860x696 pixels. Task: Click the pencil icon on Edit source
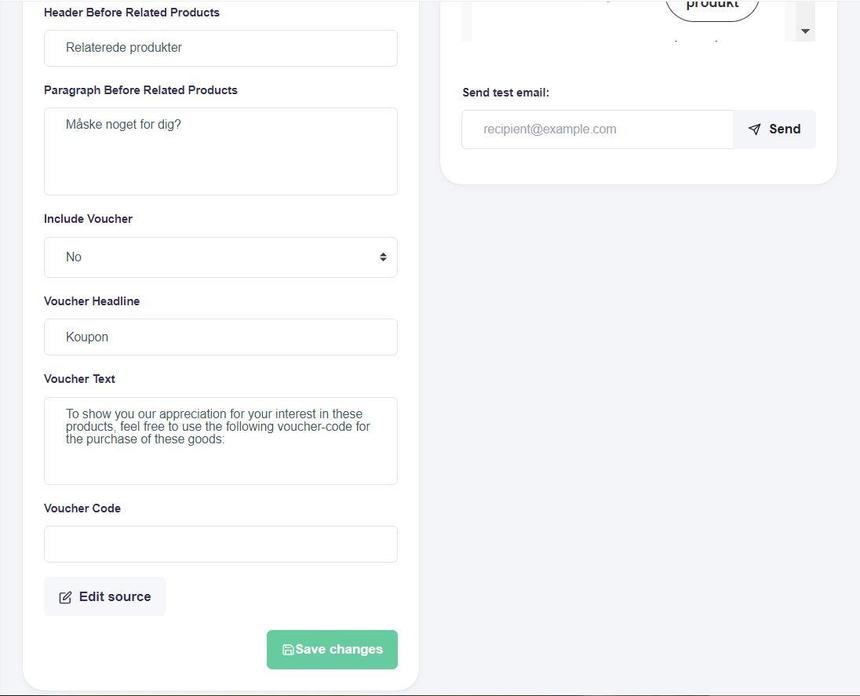(x=65, y=597)
